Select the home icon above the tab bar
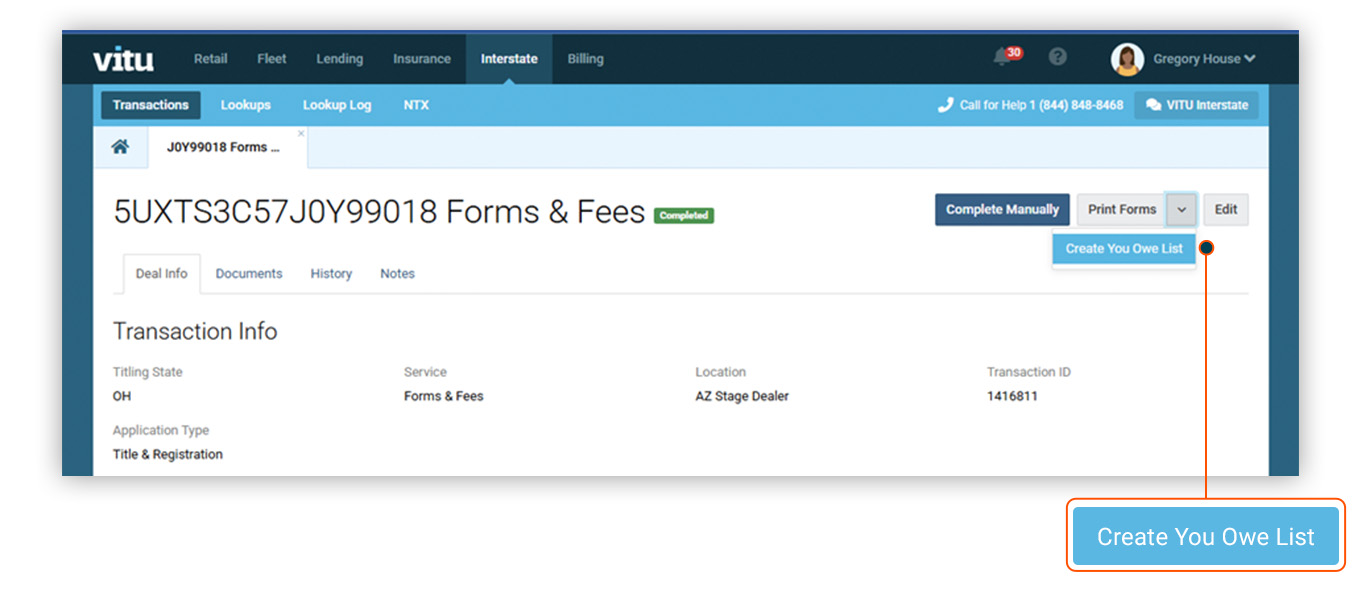 click(x=121, y=146)
